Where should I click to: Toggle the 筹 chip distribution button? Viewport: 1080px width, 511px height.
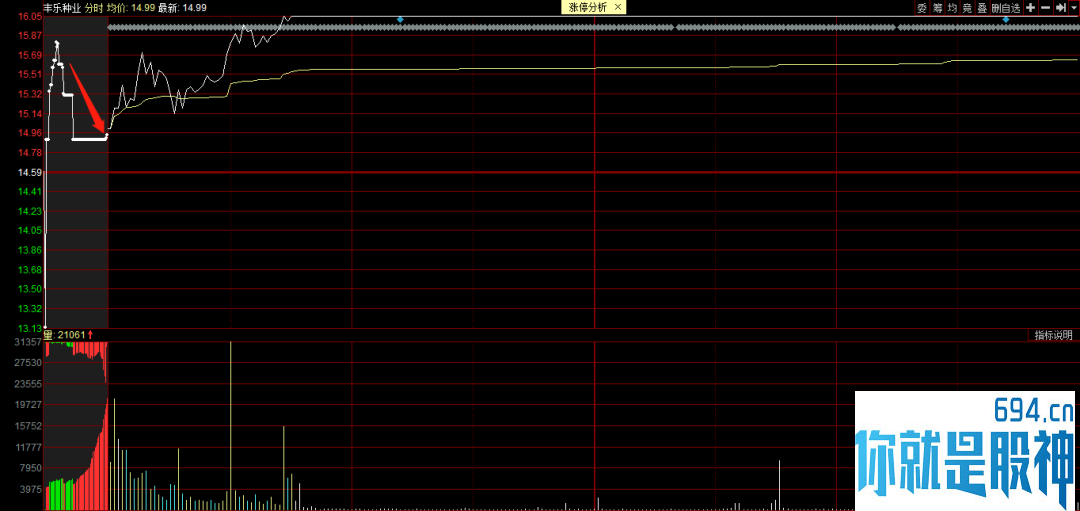click(937, 8)
